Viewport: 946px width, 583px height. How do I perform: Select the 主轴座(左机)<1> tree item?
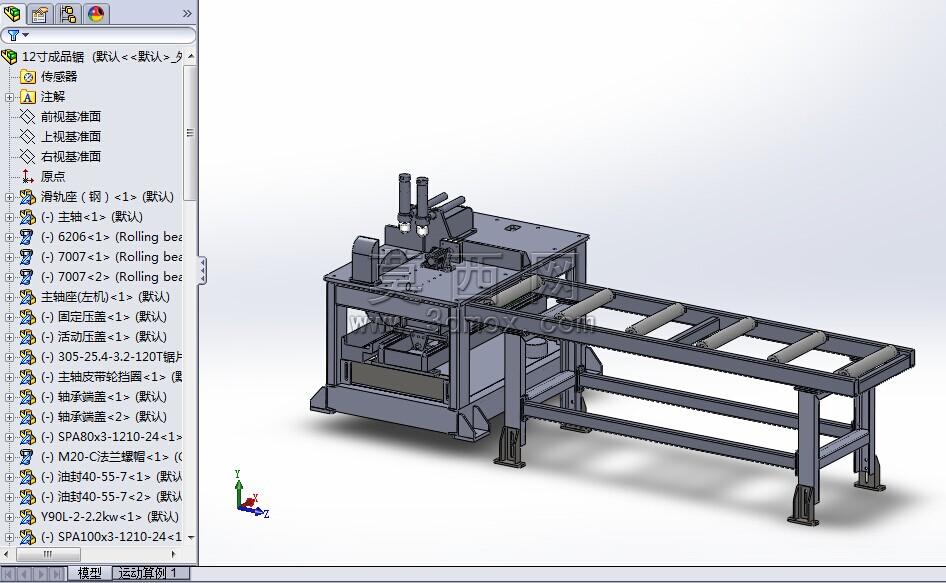click(x=105, y=296)
